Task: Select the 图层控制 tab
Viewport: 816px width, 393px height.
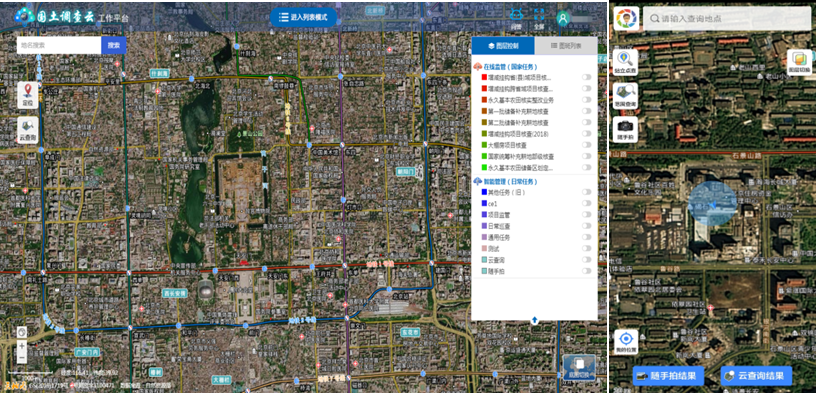Action: click(x=503, y=46)
